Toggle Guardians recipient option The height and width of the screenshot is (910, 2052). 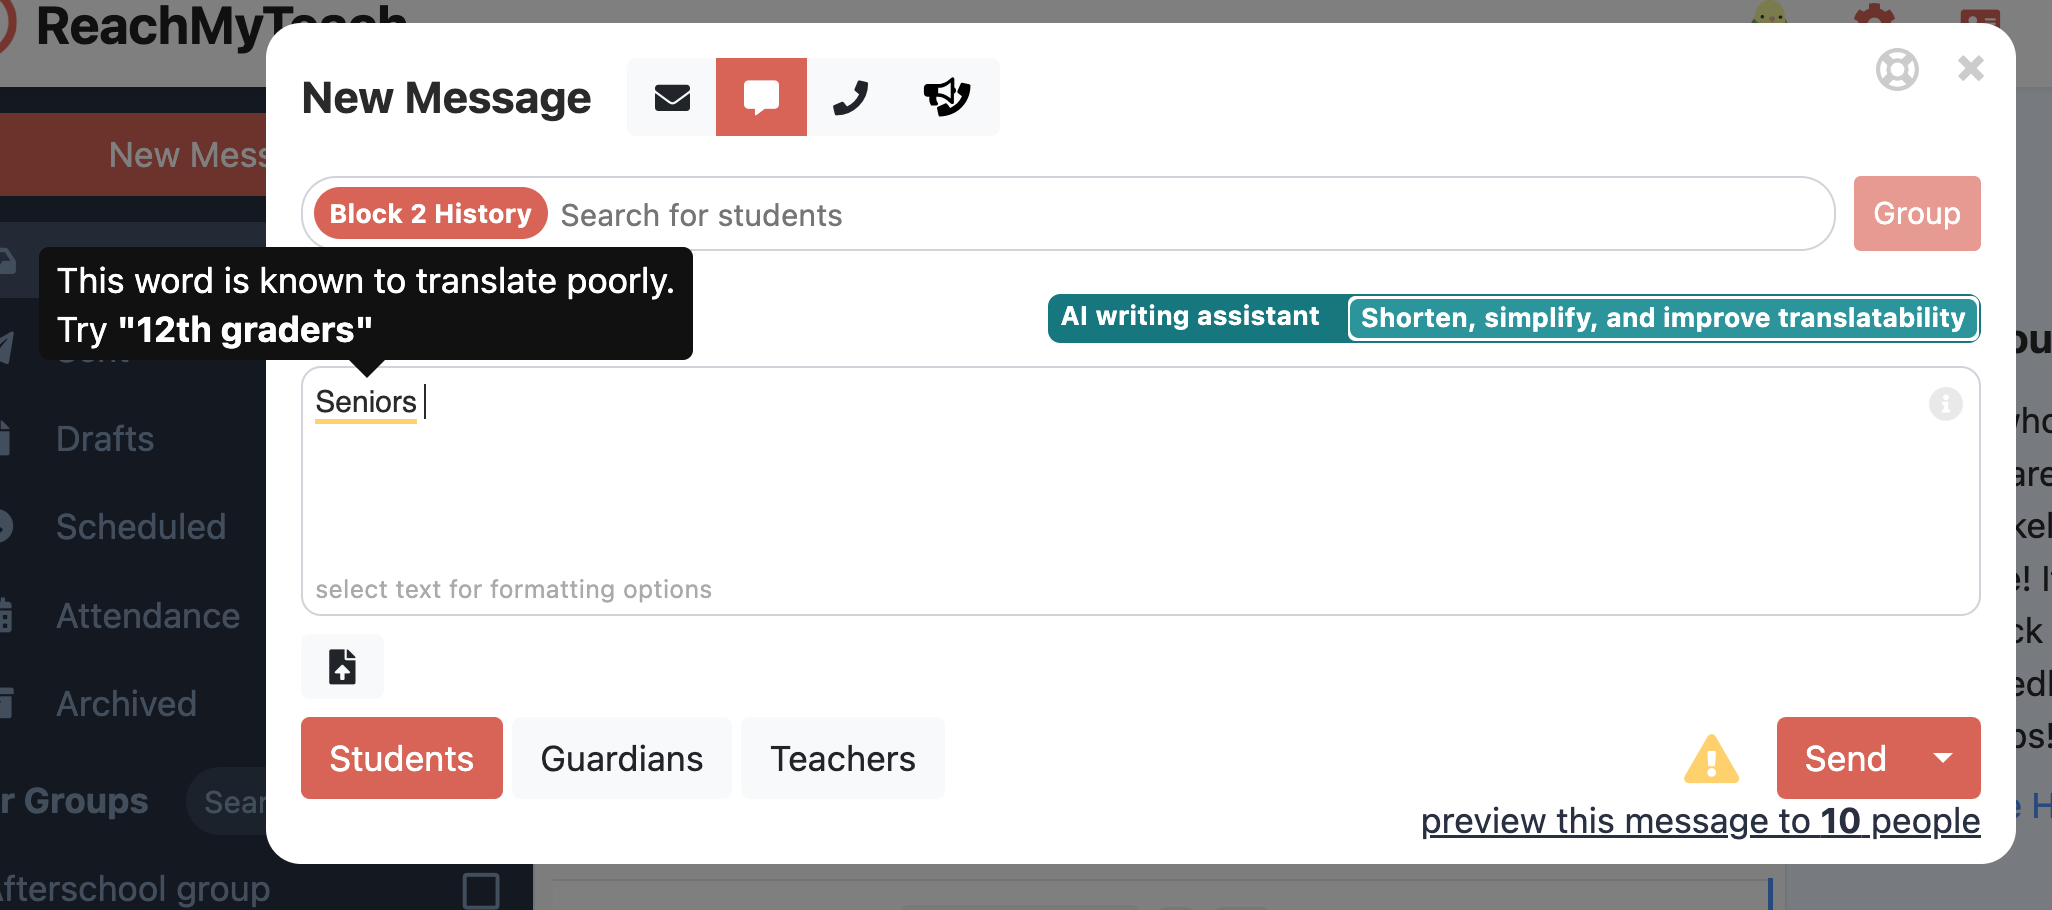click(x=621, y=758)
